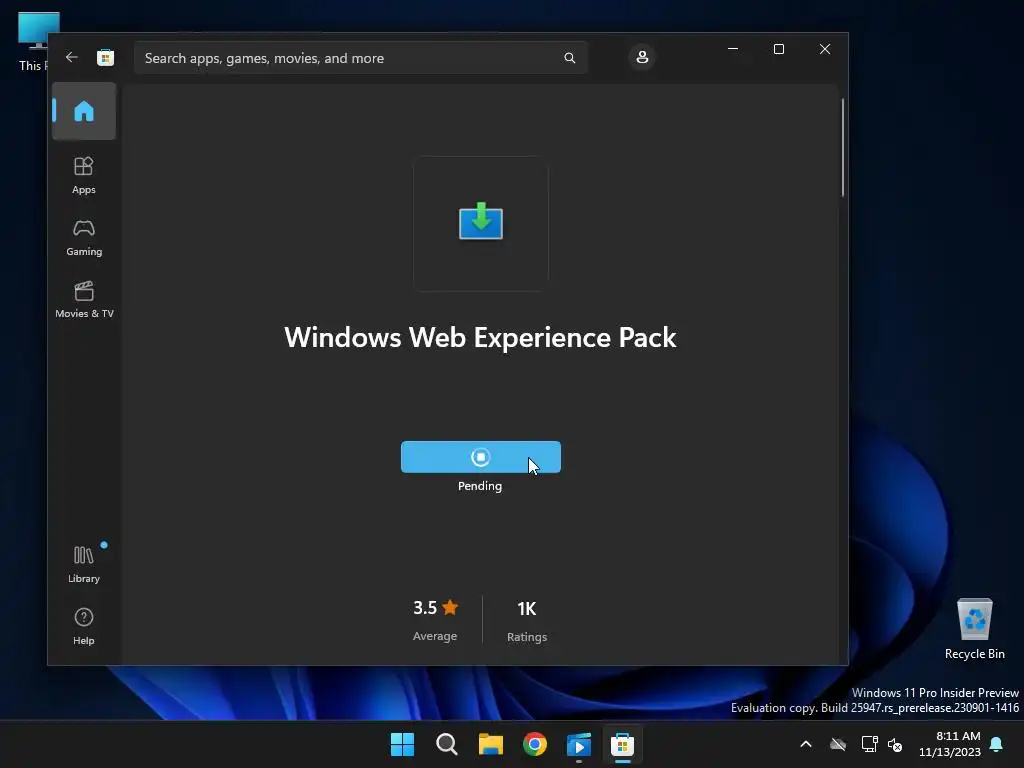Open the user account profile icon
Viewport: 1024px width, 768px height.
click(642, 57)
